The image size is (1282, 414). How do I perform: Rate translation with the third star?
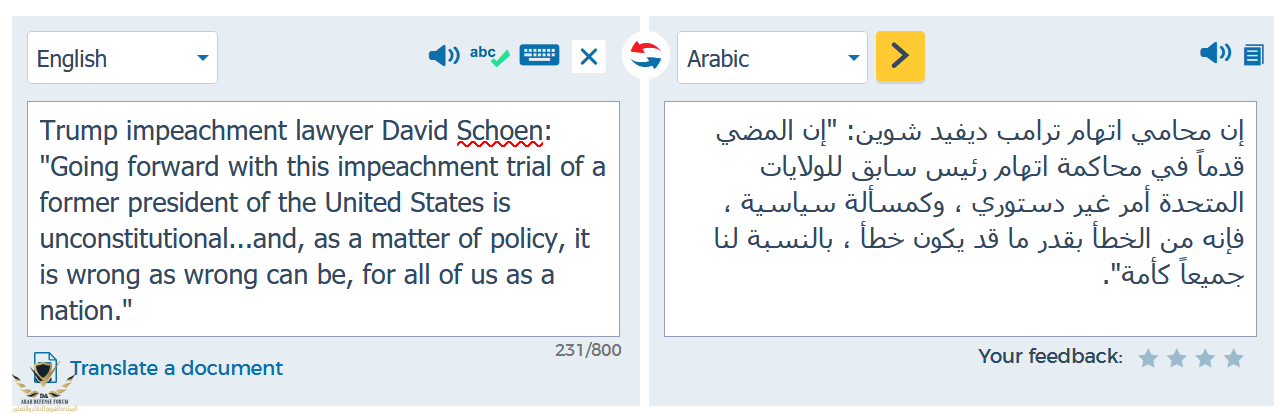pyautogui.click(x=1205, y=357)
